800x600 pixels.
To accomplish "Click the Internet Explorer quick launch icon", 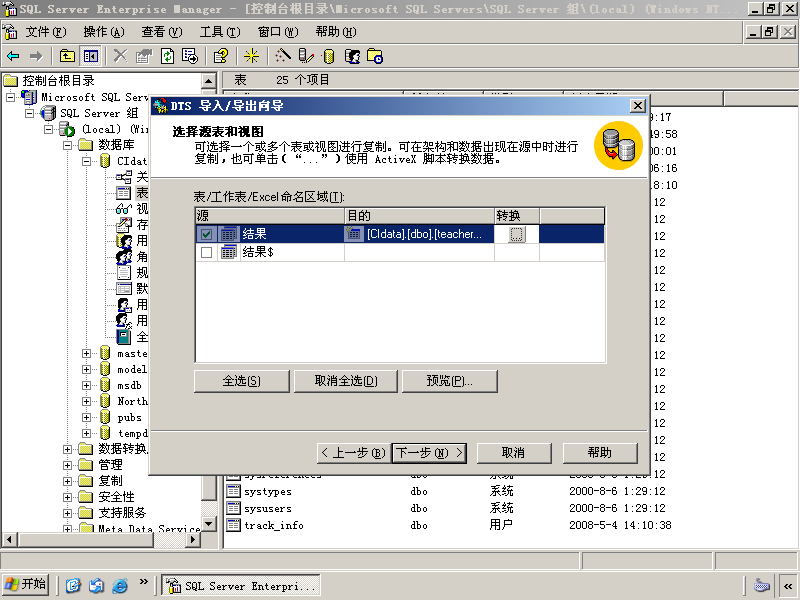I will (119, 585).
